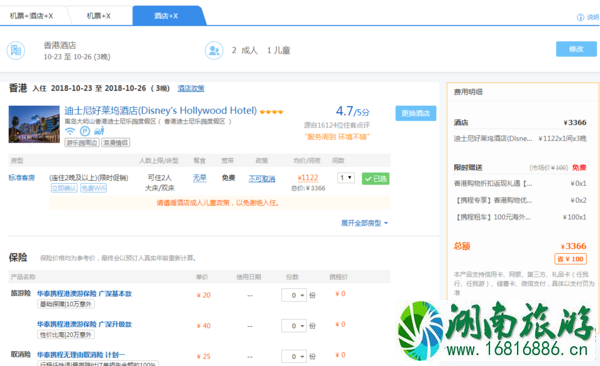Click the 无早 meal link
Screen dimensions: 600x366
pos(199,178)
